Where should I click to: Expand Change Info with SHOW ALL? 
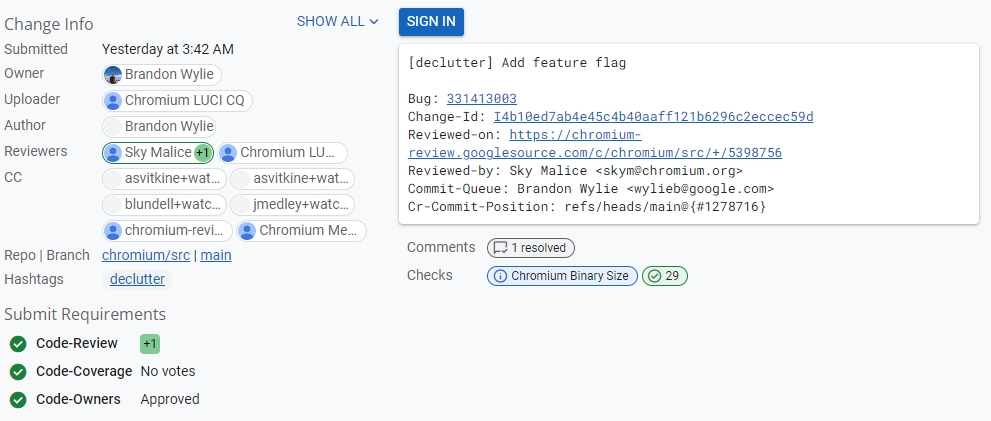click(338, 21)
